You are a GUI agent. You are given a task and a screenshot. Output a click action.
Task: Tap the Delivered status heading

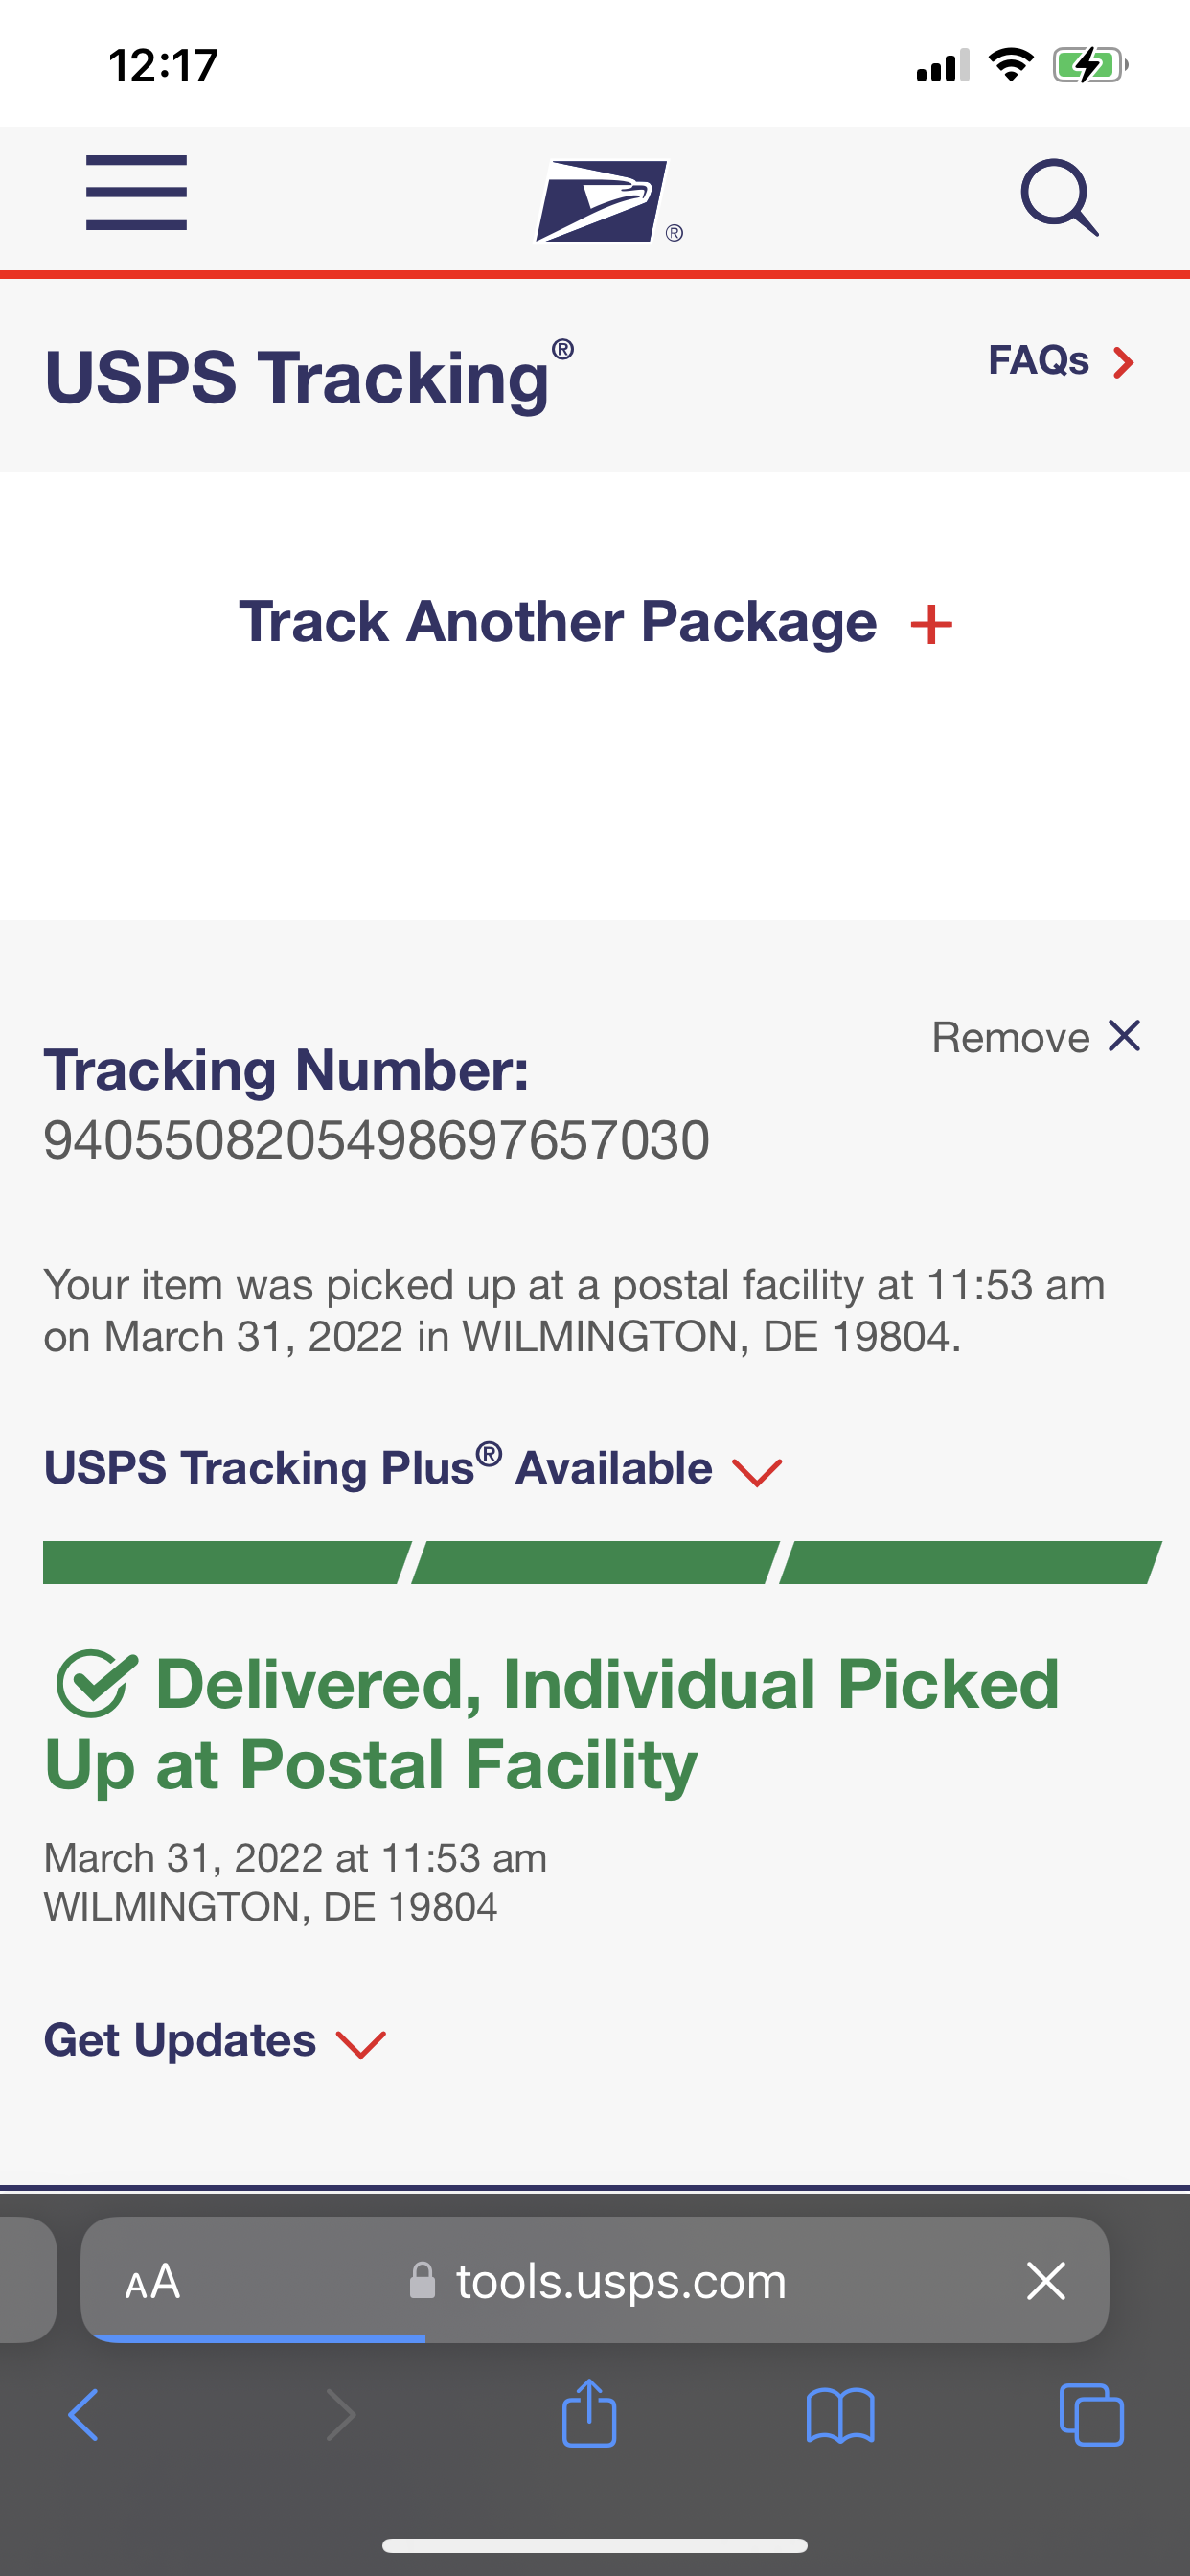[551, 1724]
